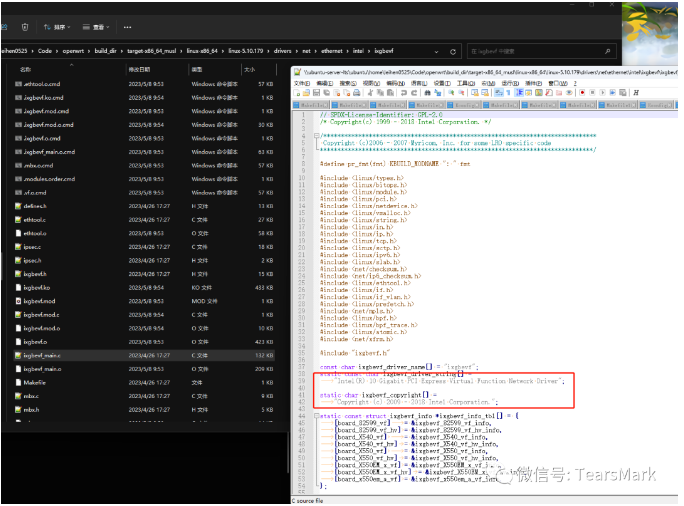Expand the breadcrumb chevron after drivers
The image size is (684, 506).
(296, 51)
